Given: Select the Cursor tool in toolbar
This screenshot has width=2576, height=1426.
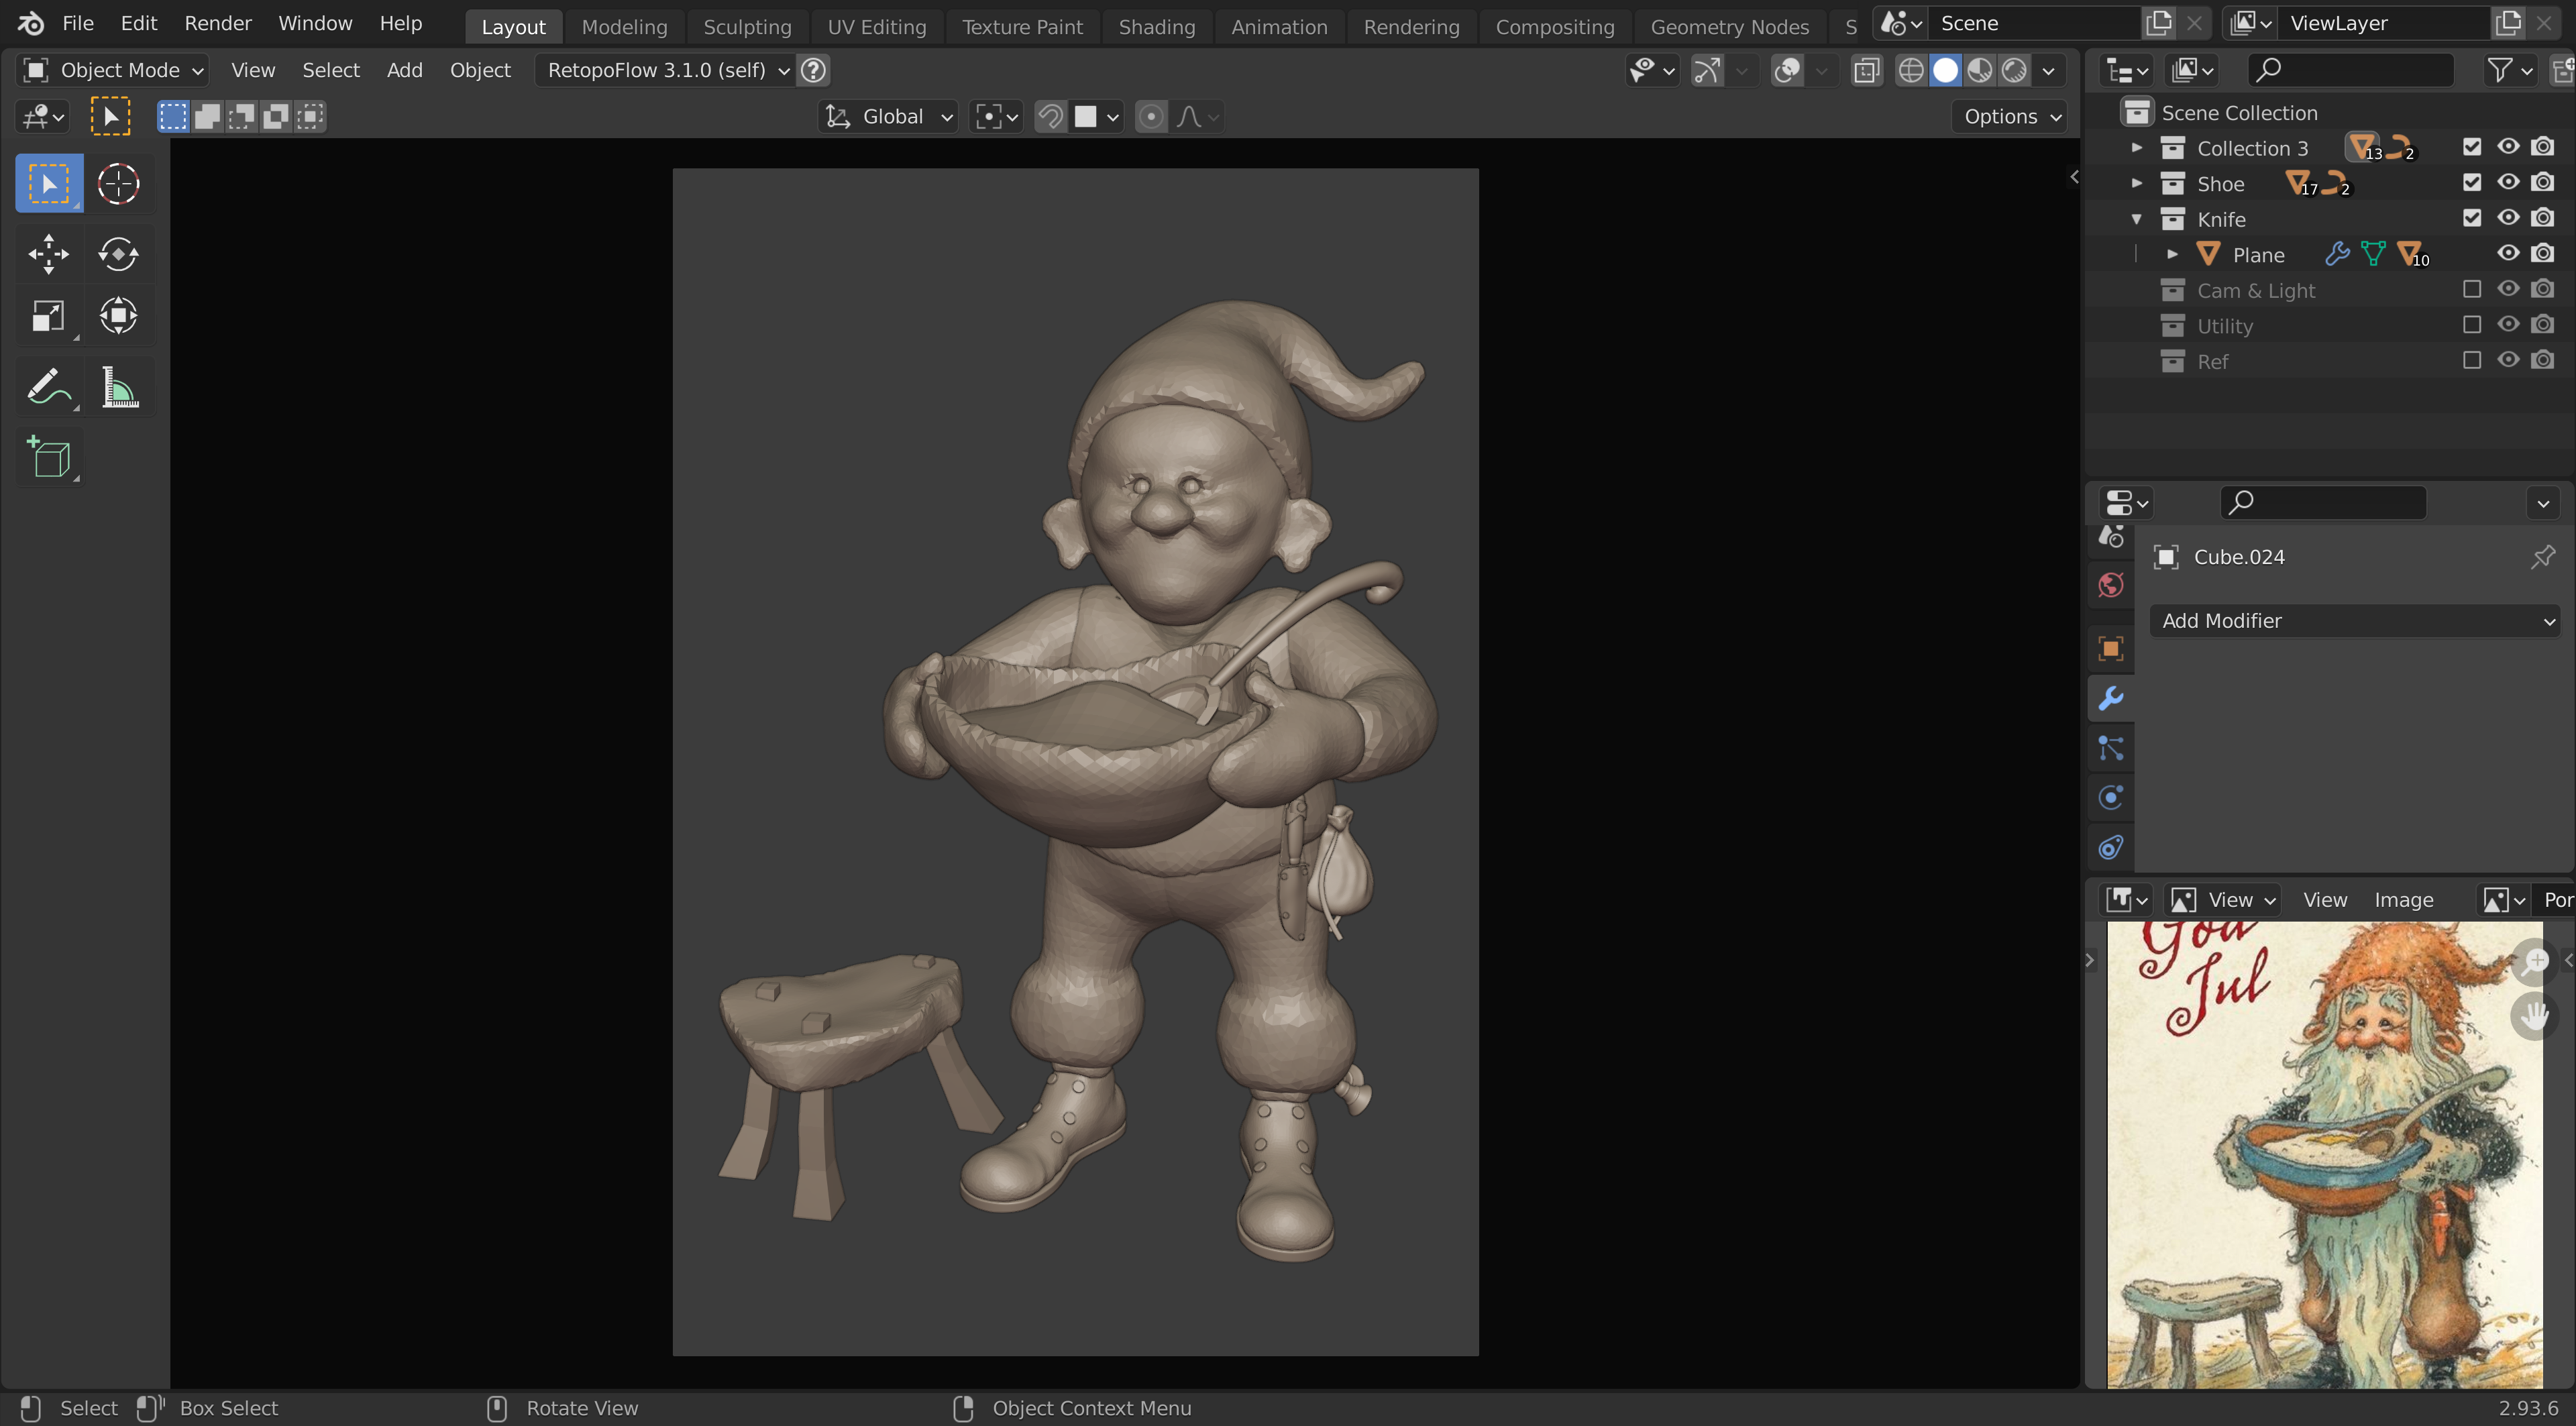Looking at the screenshot, I should pyautogui.click(x=118, y=184).
